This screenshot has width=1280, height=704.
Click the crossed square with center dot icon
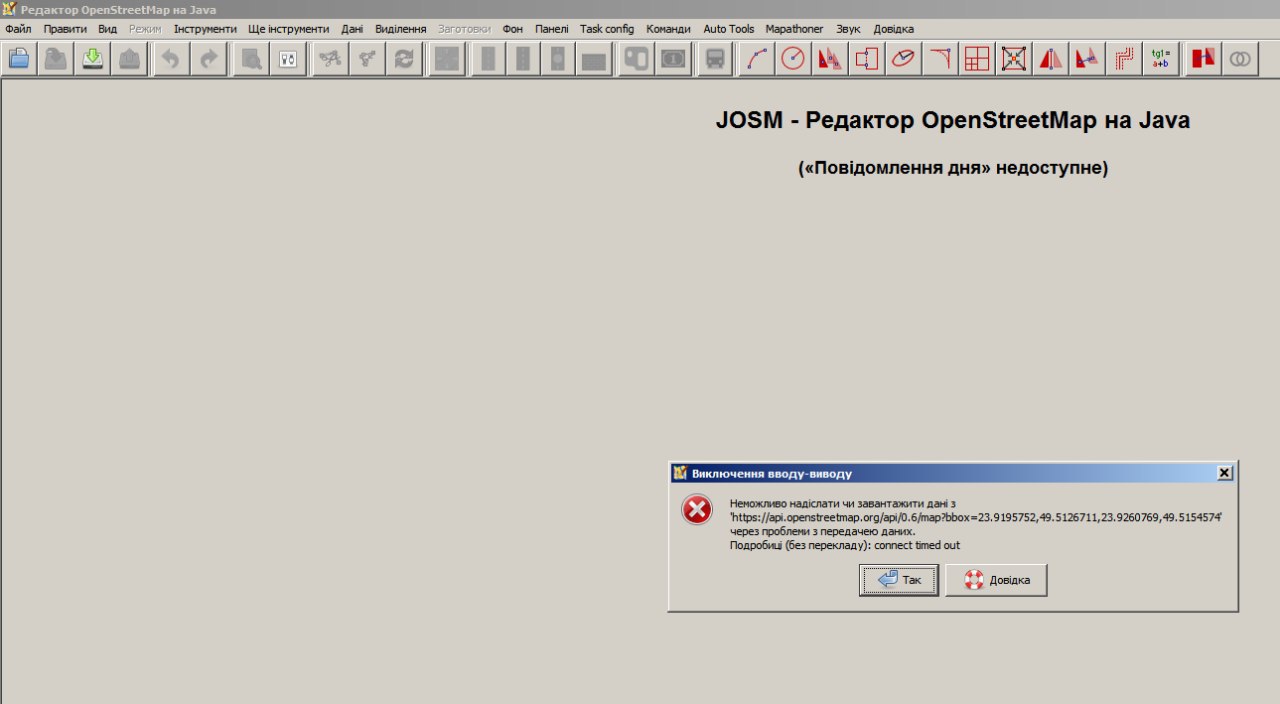[1014, 59]
